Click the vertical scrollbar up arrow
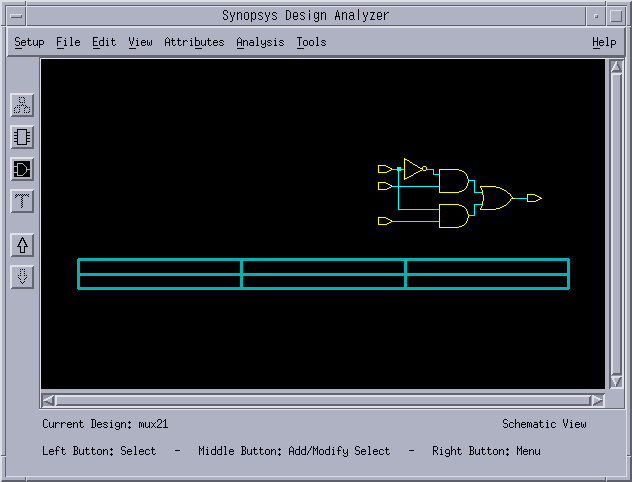 [x=616, y=67]
